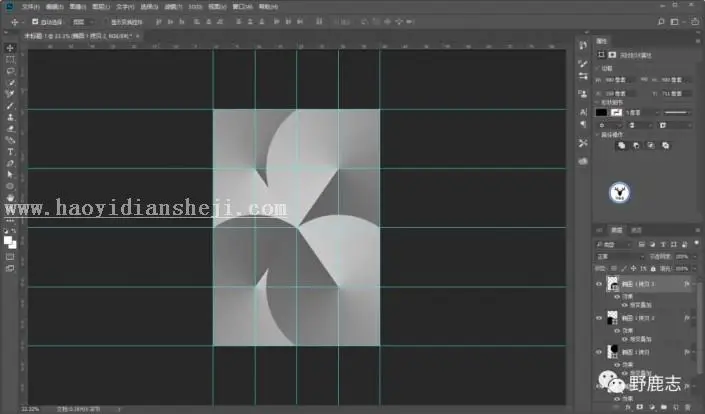Collapse fx effects of 椭圆 1 拷贝 2
705x414 pixels.
694,318
